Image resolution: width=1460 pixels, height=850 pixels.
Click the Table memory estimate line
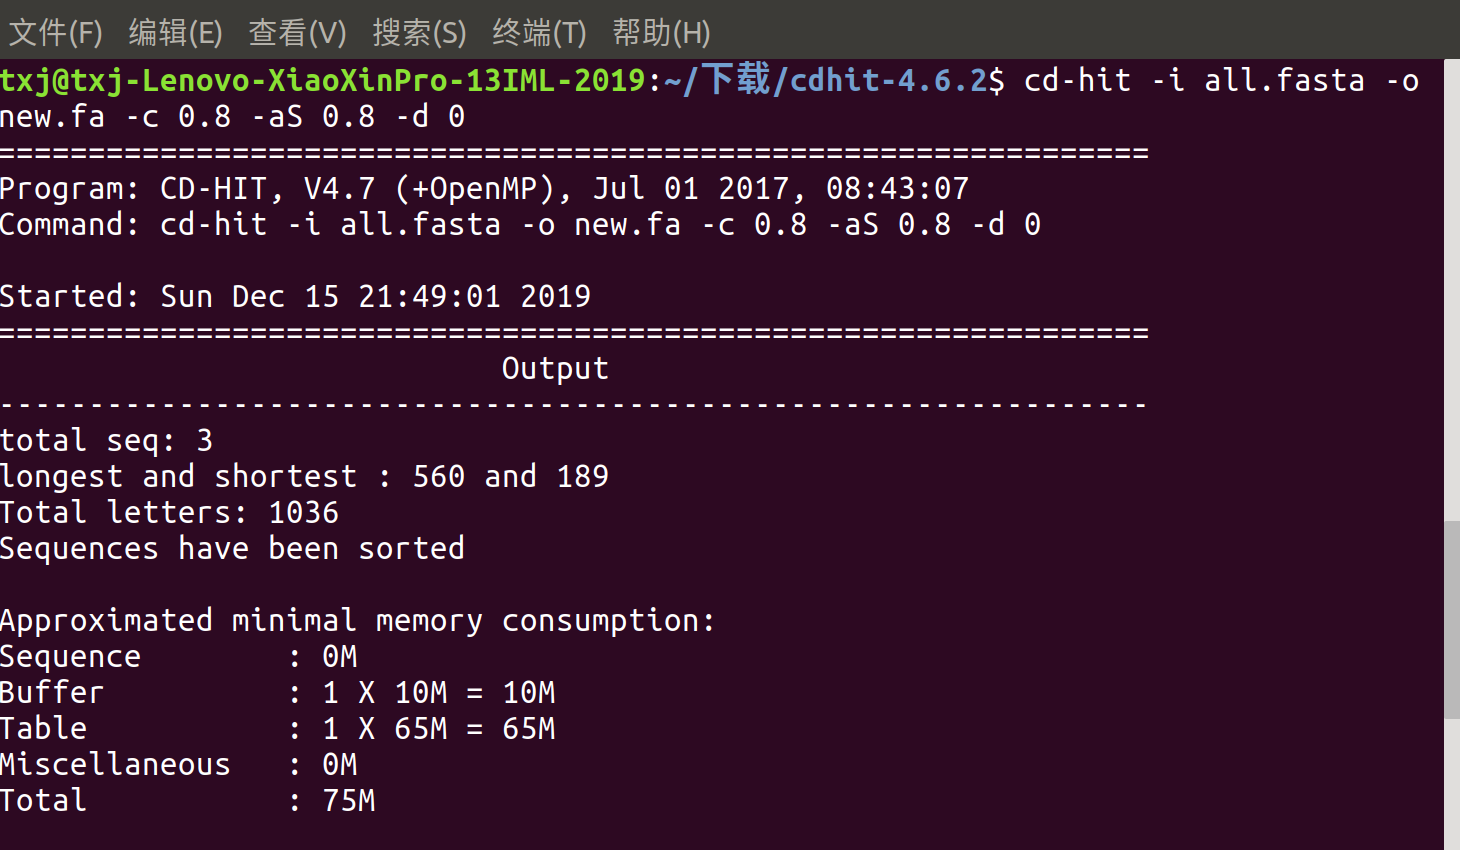point(280,728)
